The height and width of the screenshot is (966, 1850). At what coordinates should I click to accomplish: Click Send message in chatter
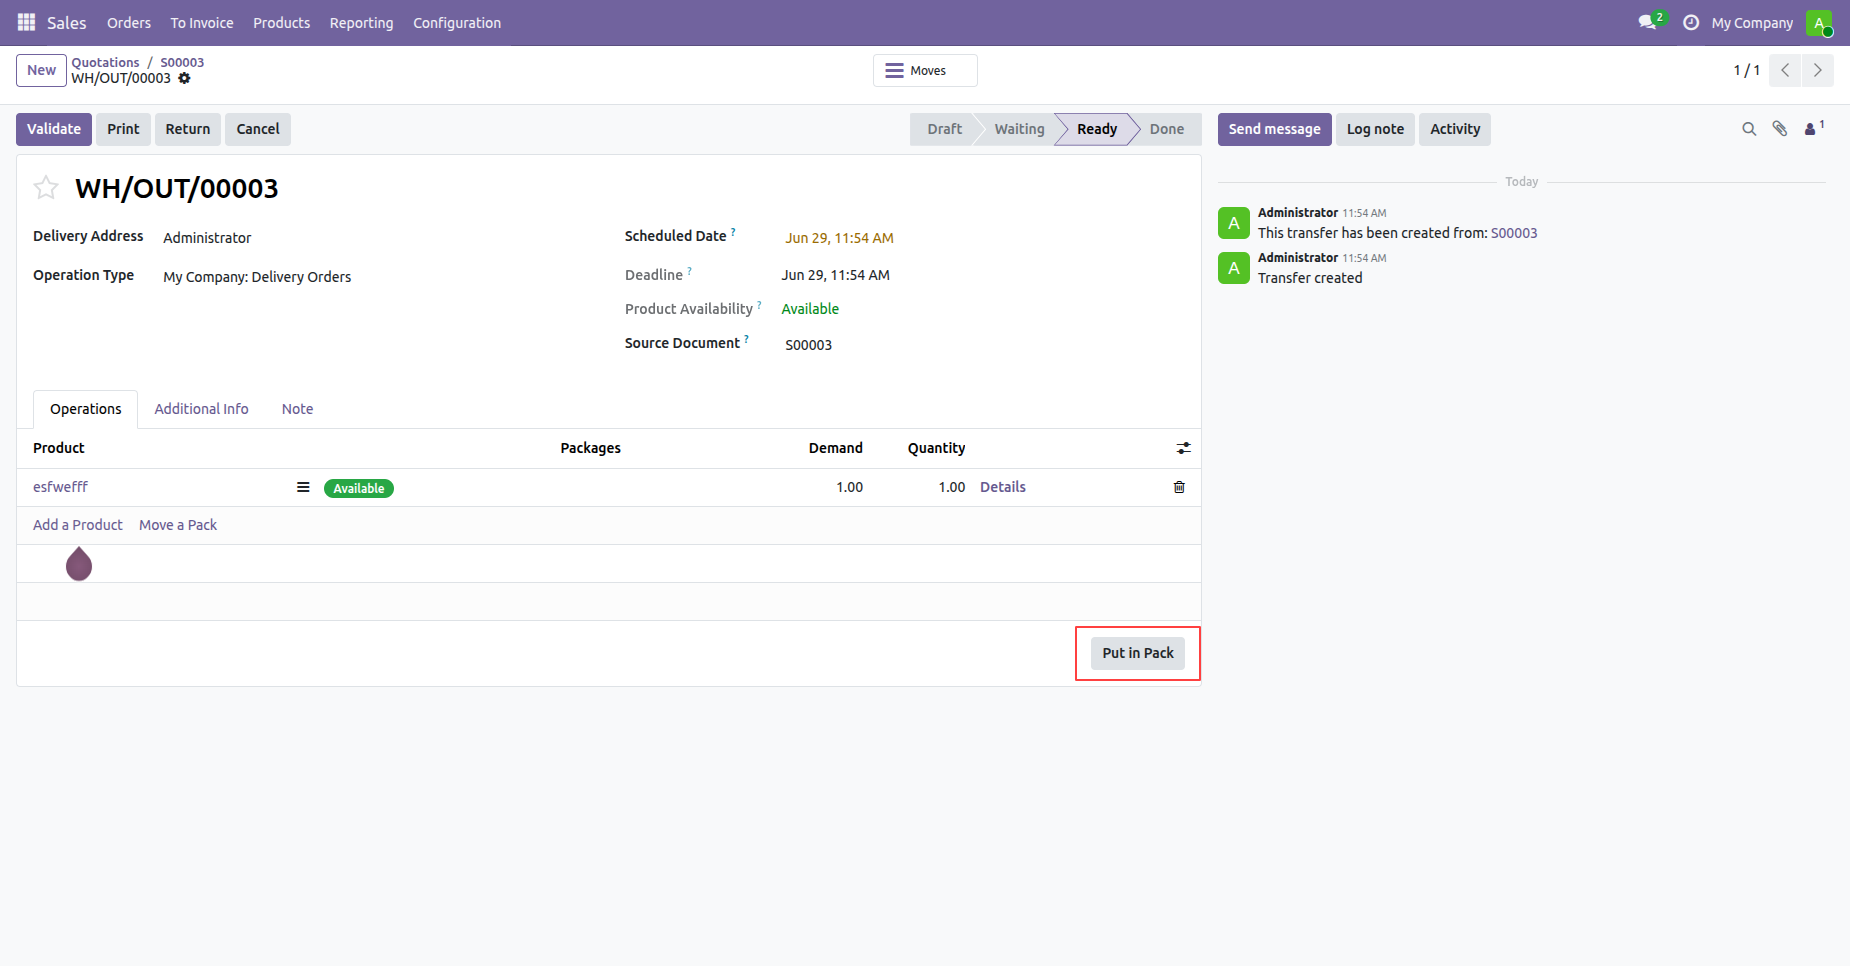(x=1274, y=129)
